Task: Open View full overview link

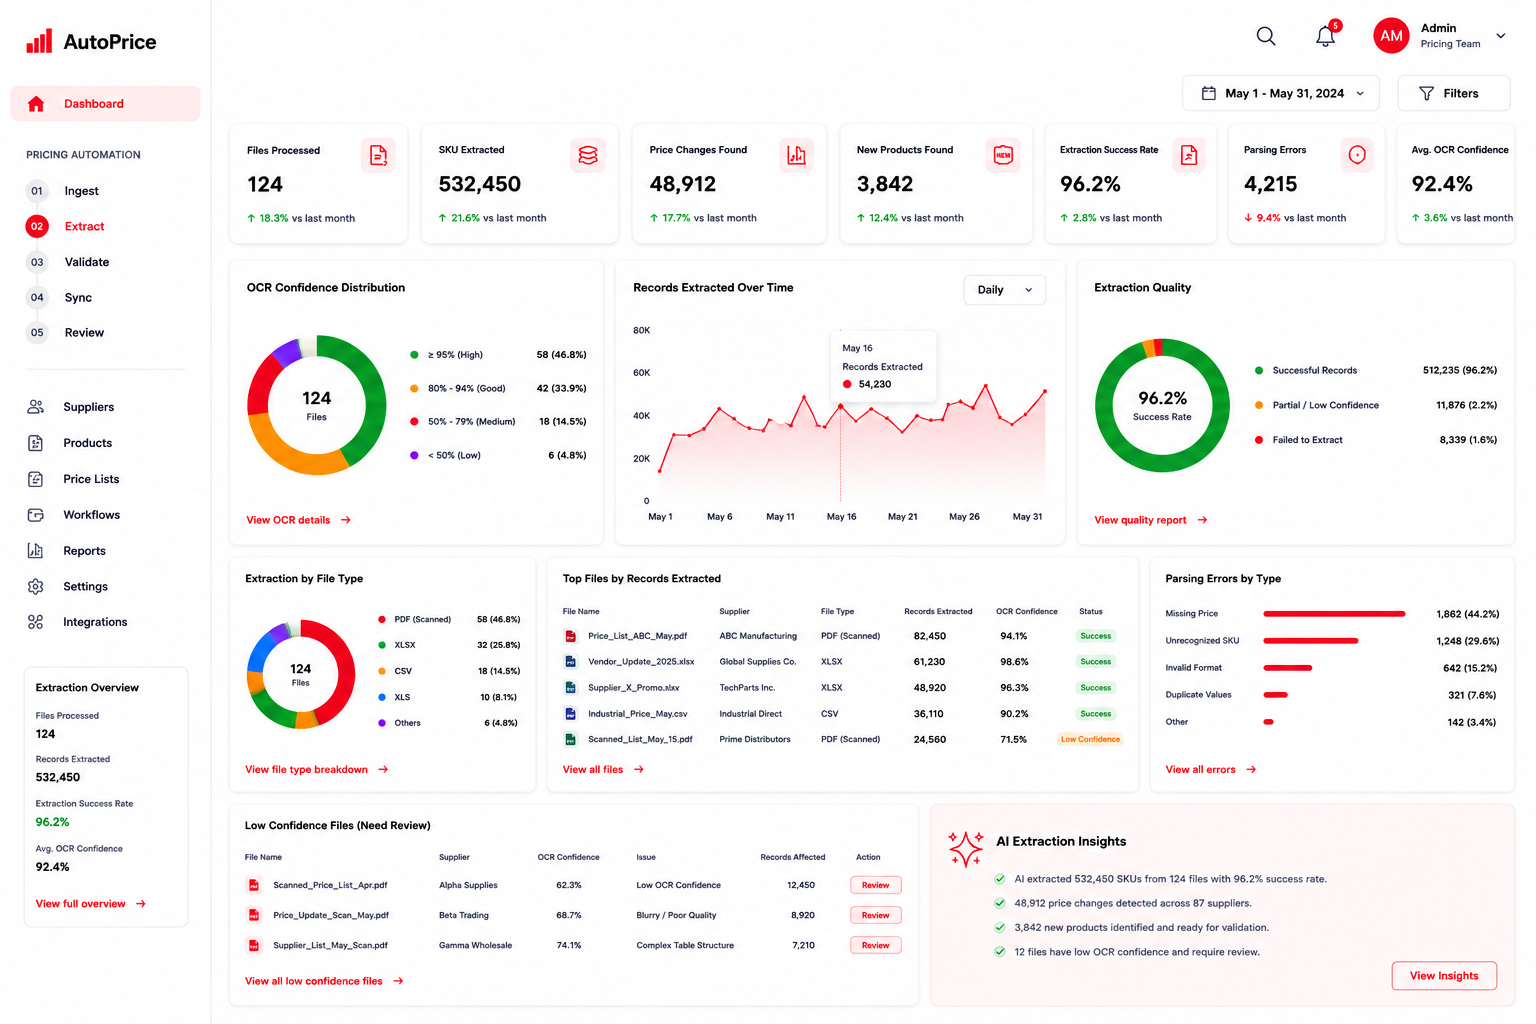Action: pos(91,904)
